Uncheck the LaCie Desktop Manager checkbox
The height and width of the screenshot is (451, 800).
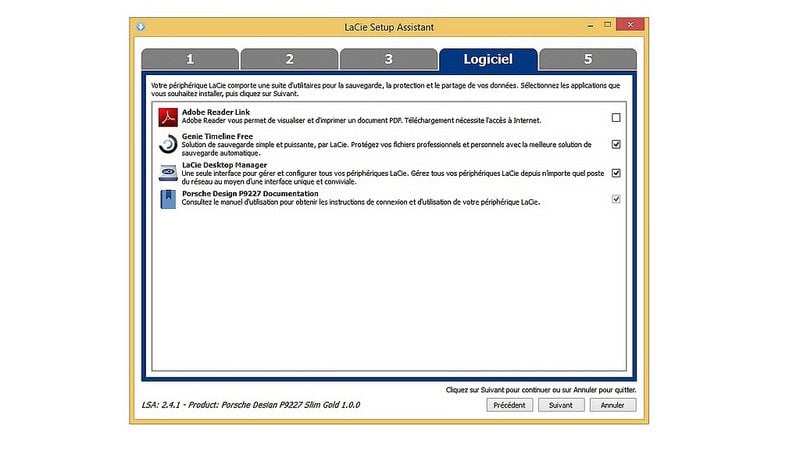click(x=616, y=172)
